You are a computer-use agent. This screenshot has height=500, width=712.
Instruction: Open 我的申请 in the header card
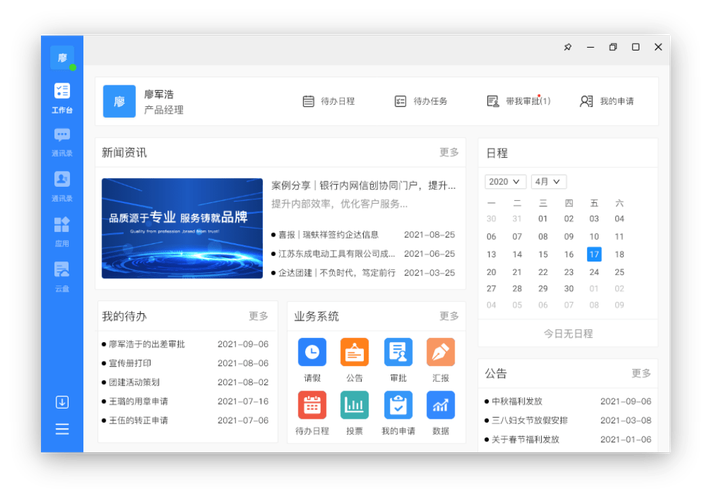pos(607,101)
